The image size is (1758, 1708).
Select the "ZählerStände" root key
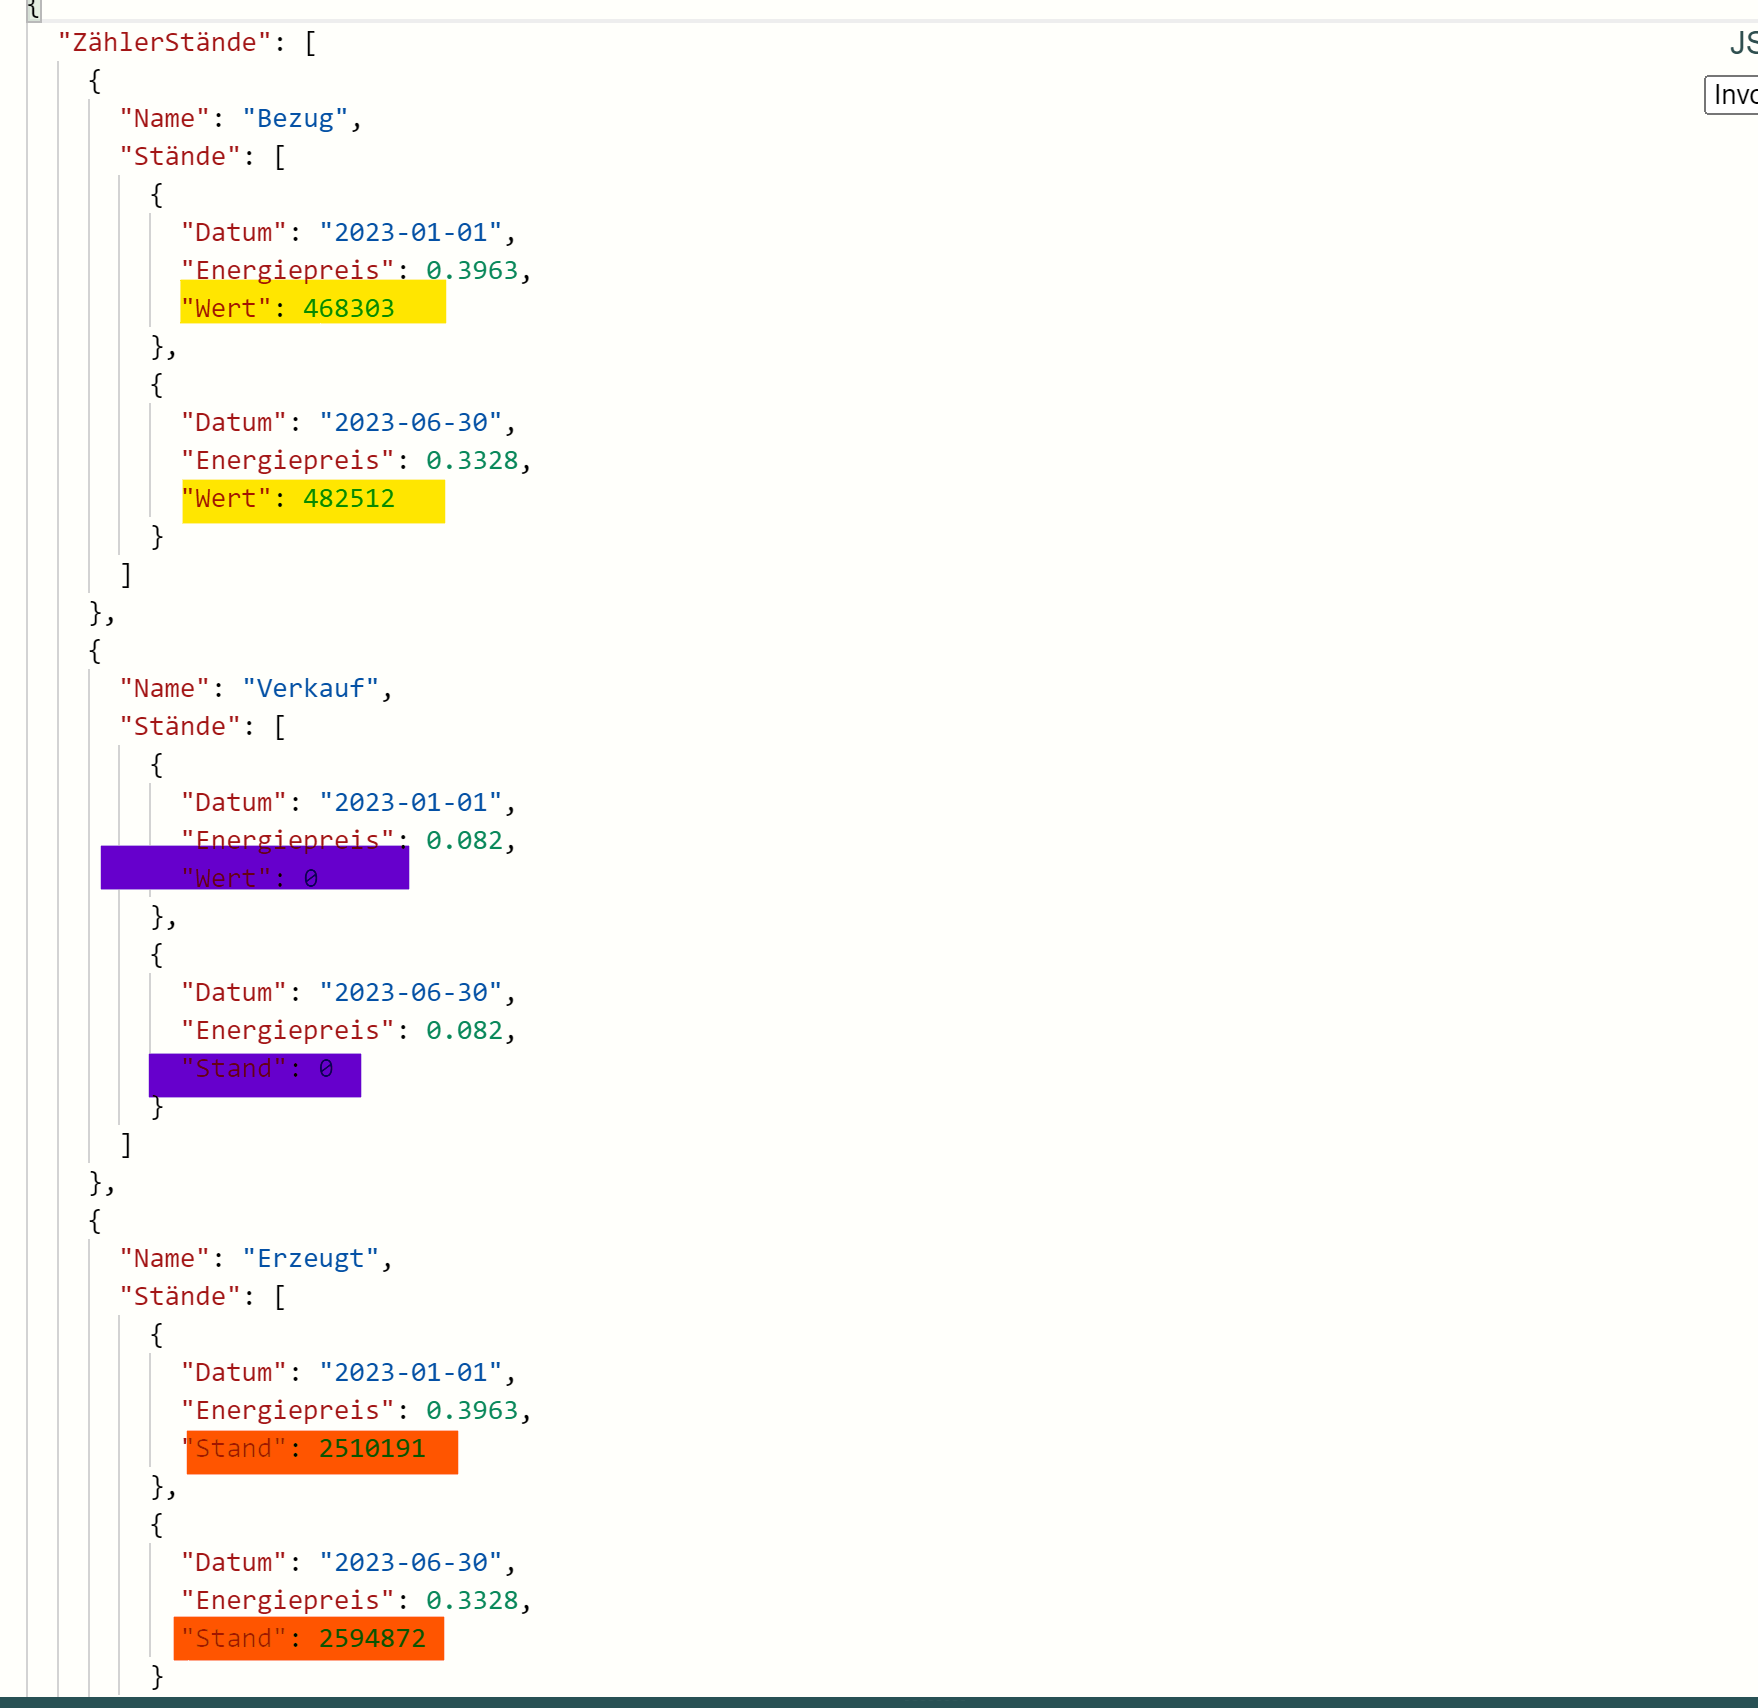[165, 43]
